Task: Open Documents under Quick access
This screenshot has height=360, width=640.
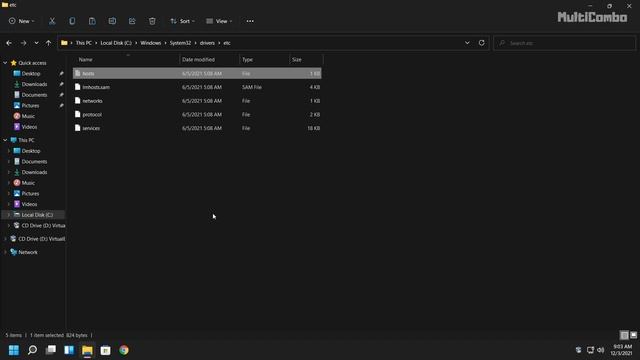Action: [34, 95]
